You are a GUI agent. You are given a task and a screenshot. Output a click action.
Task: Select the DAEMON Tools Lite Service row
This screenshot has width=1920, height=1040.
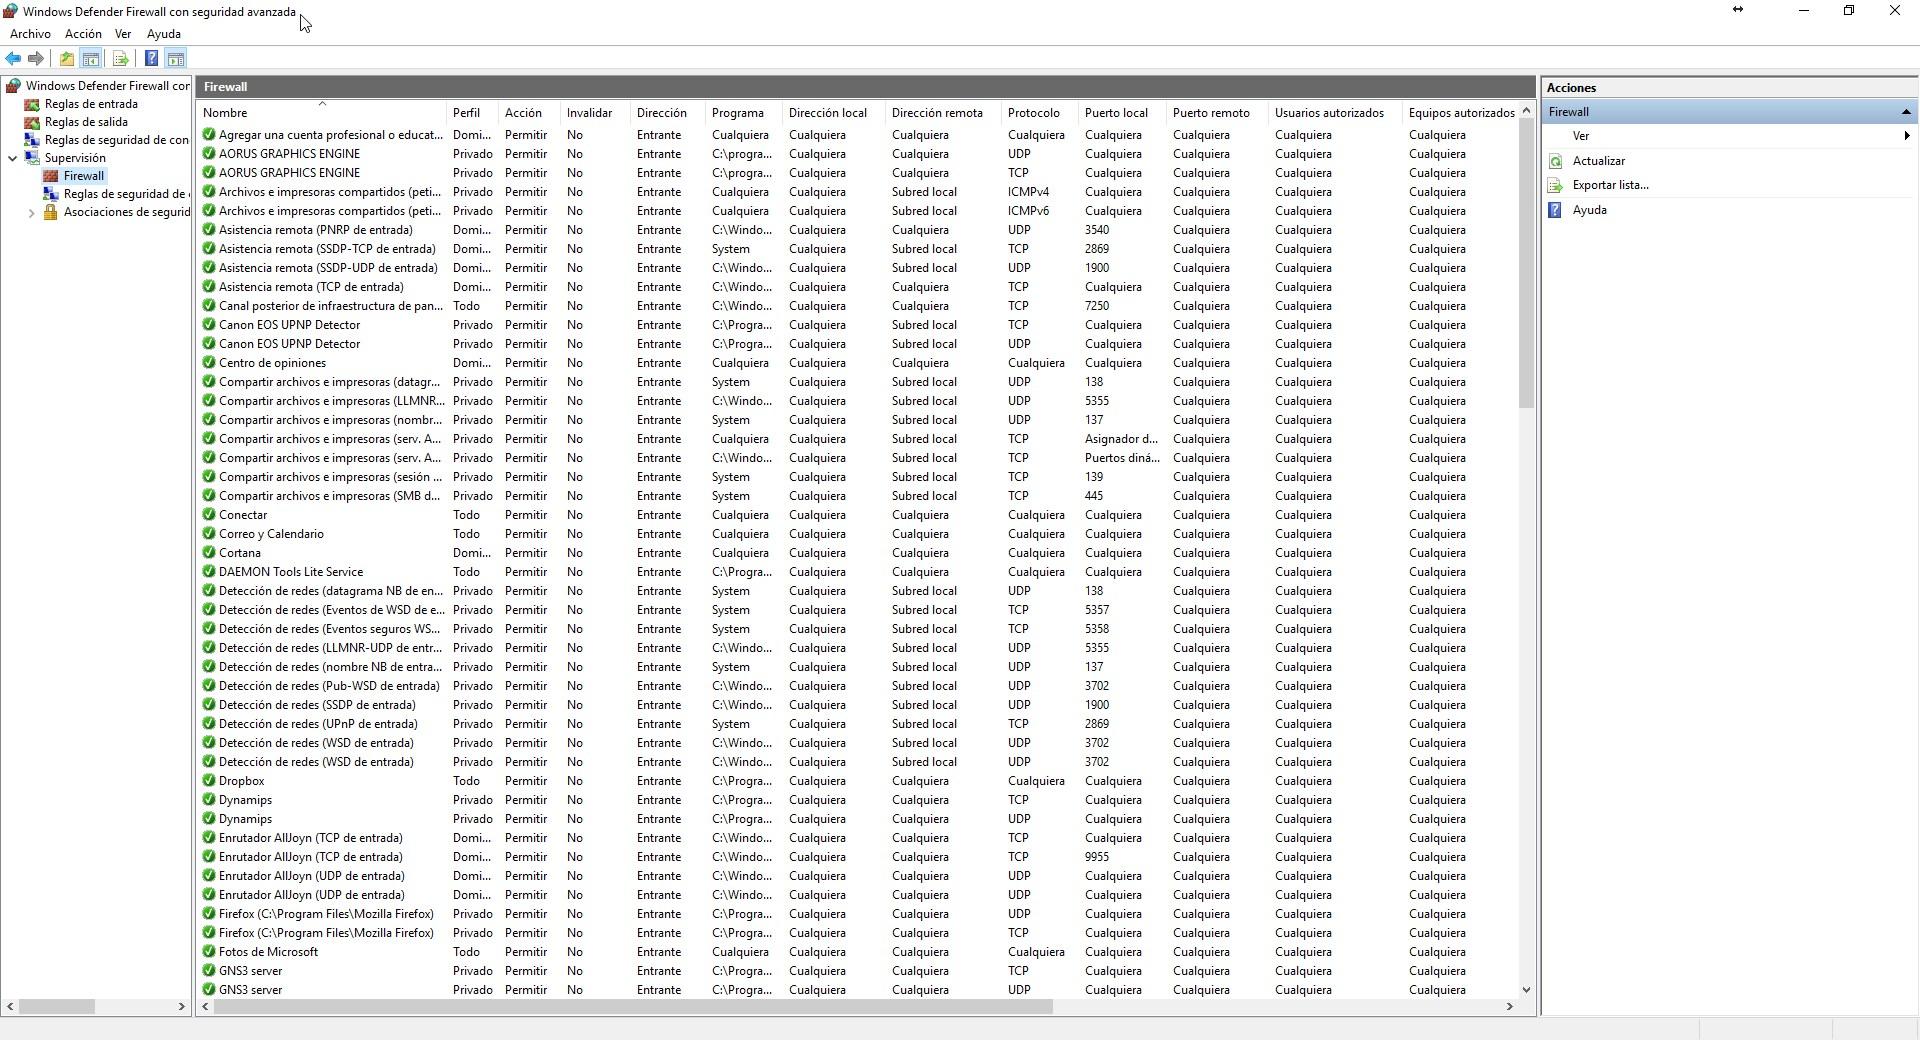pyautogui.click(x=858, y=572)
